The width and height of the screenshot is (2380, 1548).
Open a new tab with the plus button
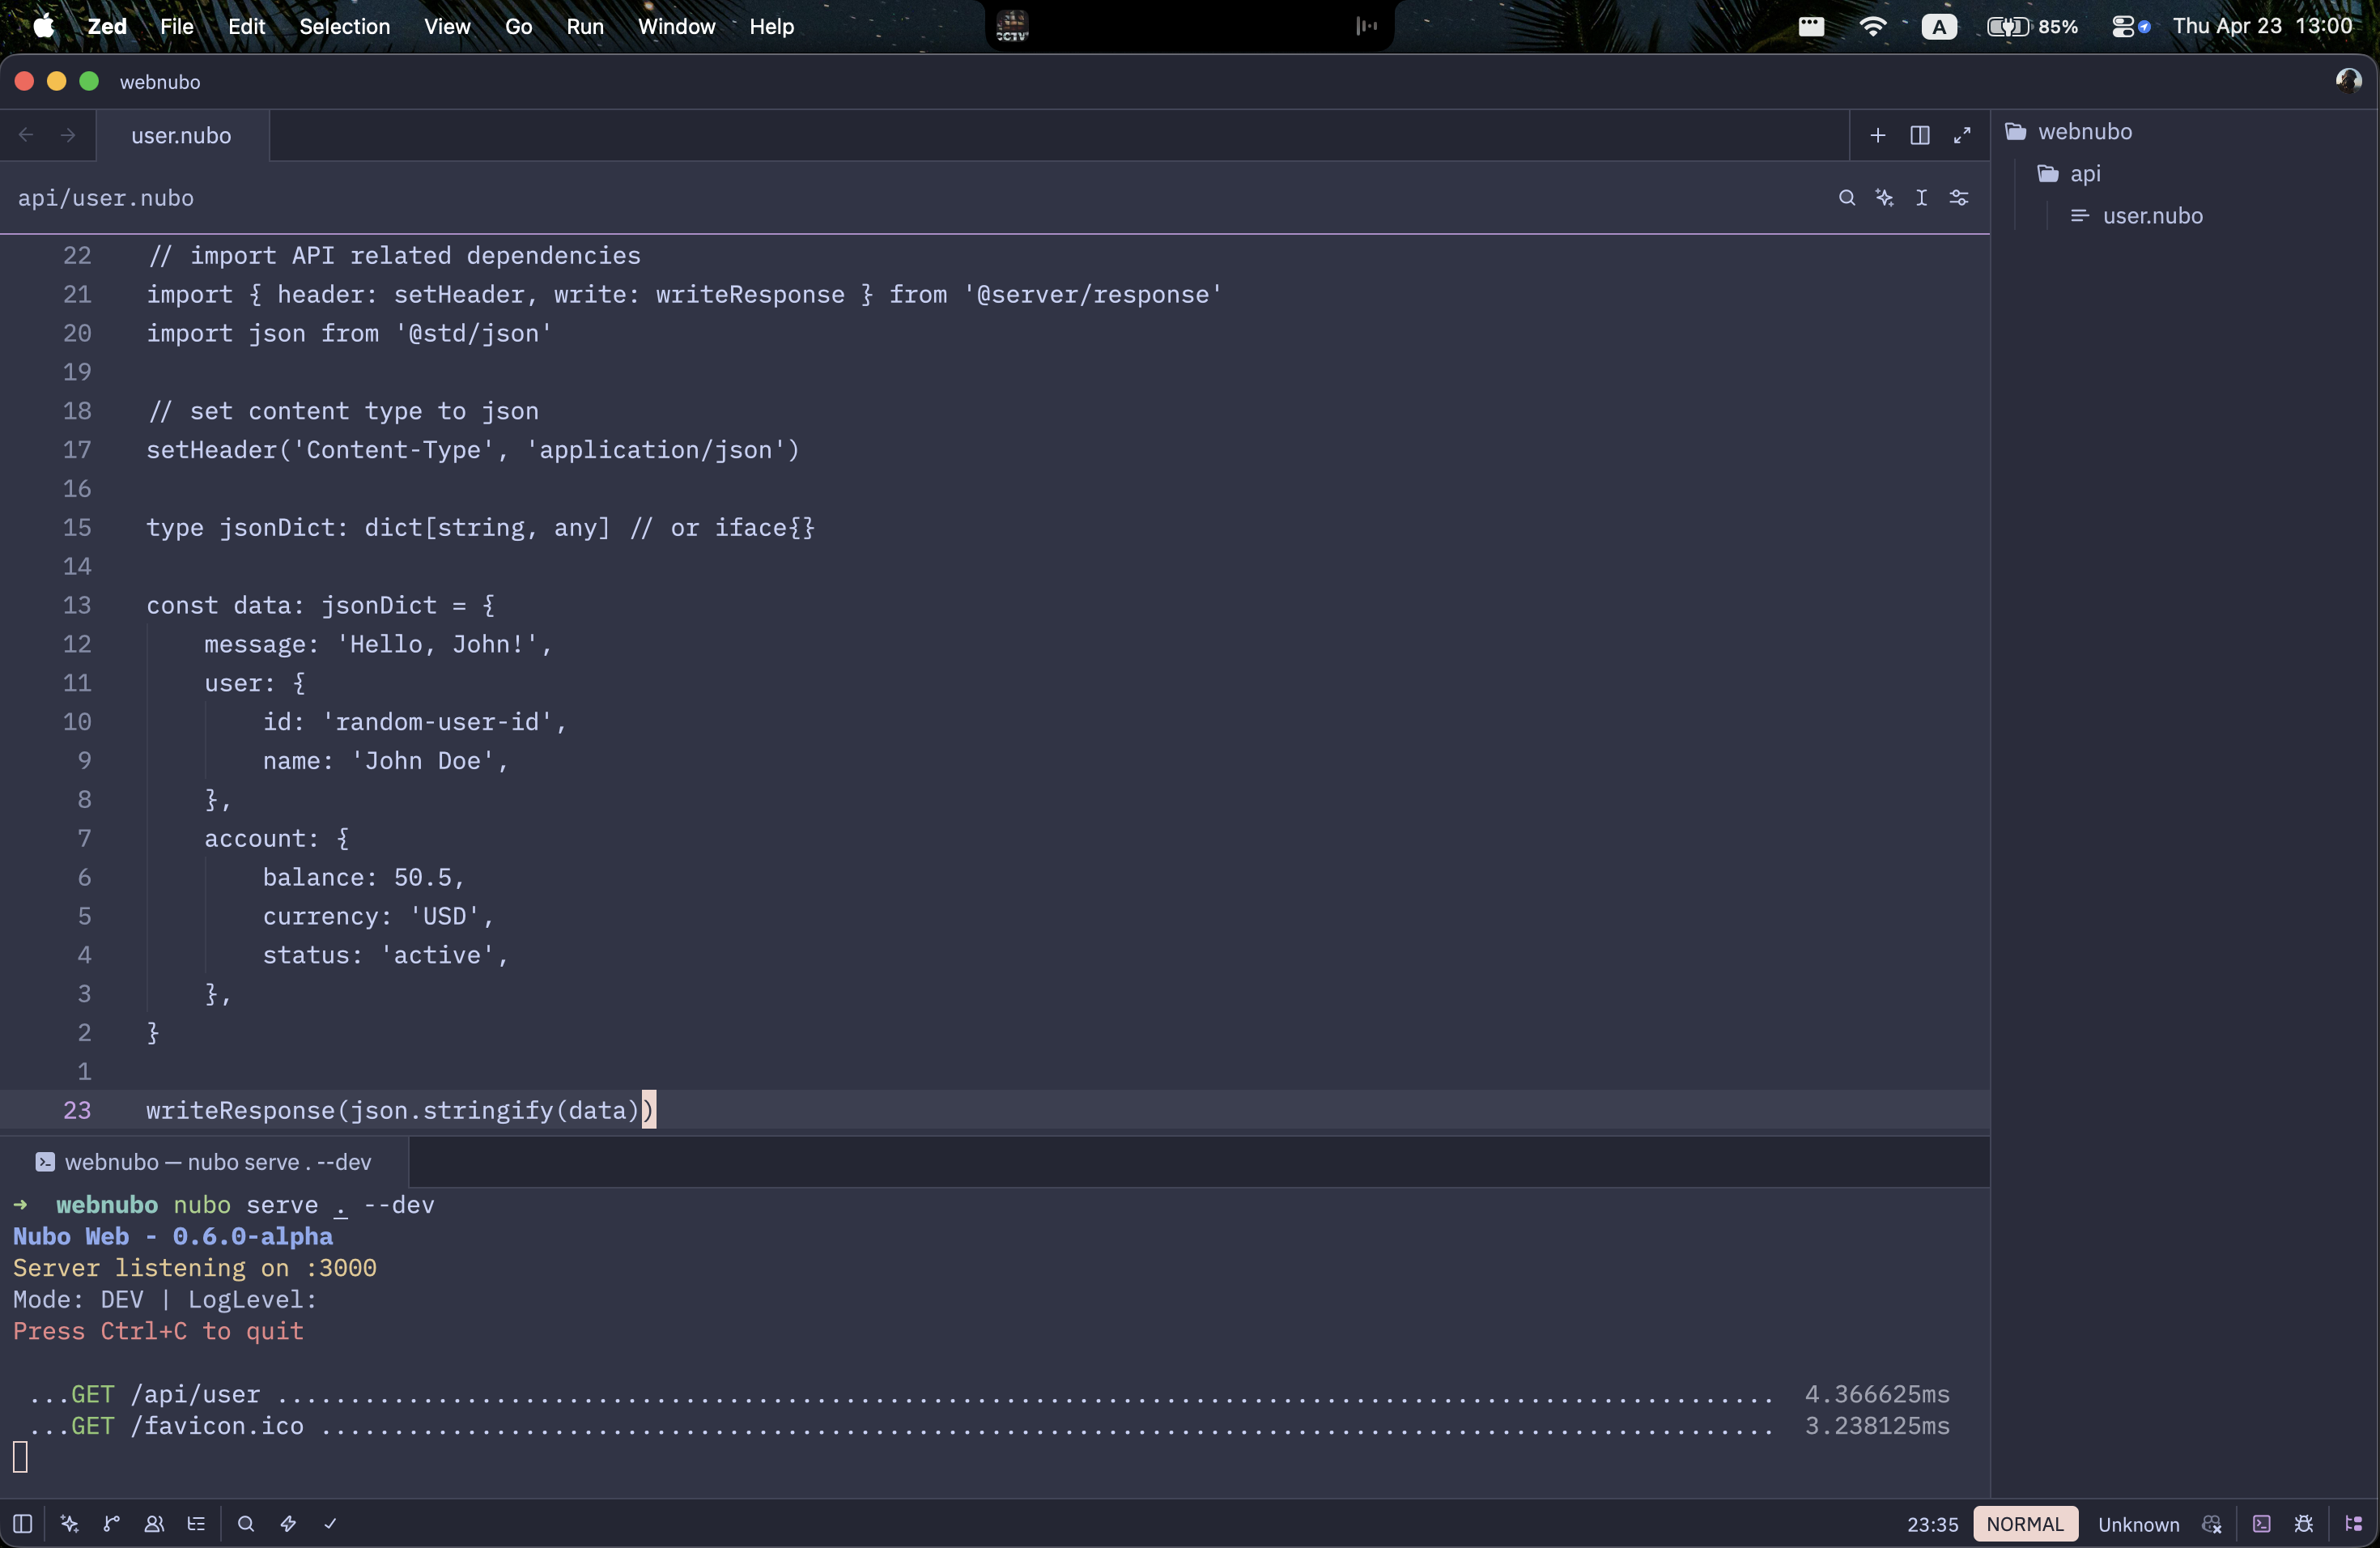[x=1877, y=135]
